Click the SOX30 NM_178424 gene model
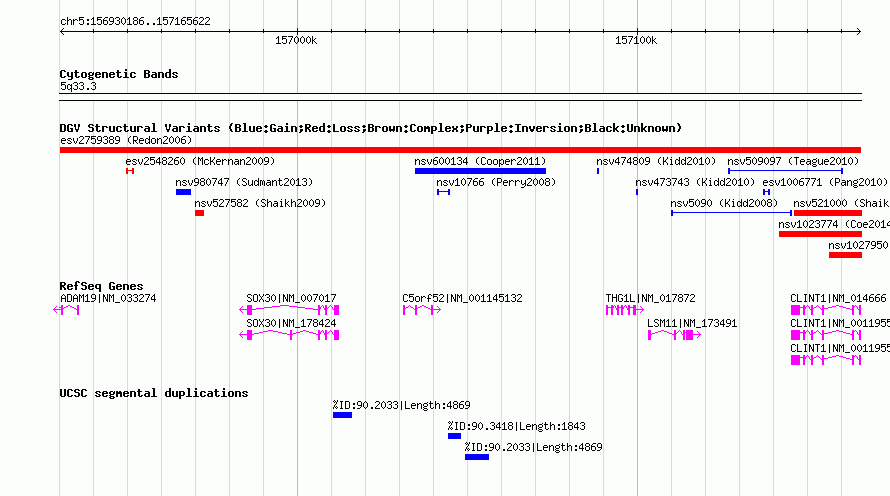This screenshot has width=890, height=496. pyautogui.click(x=289, y=335)
